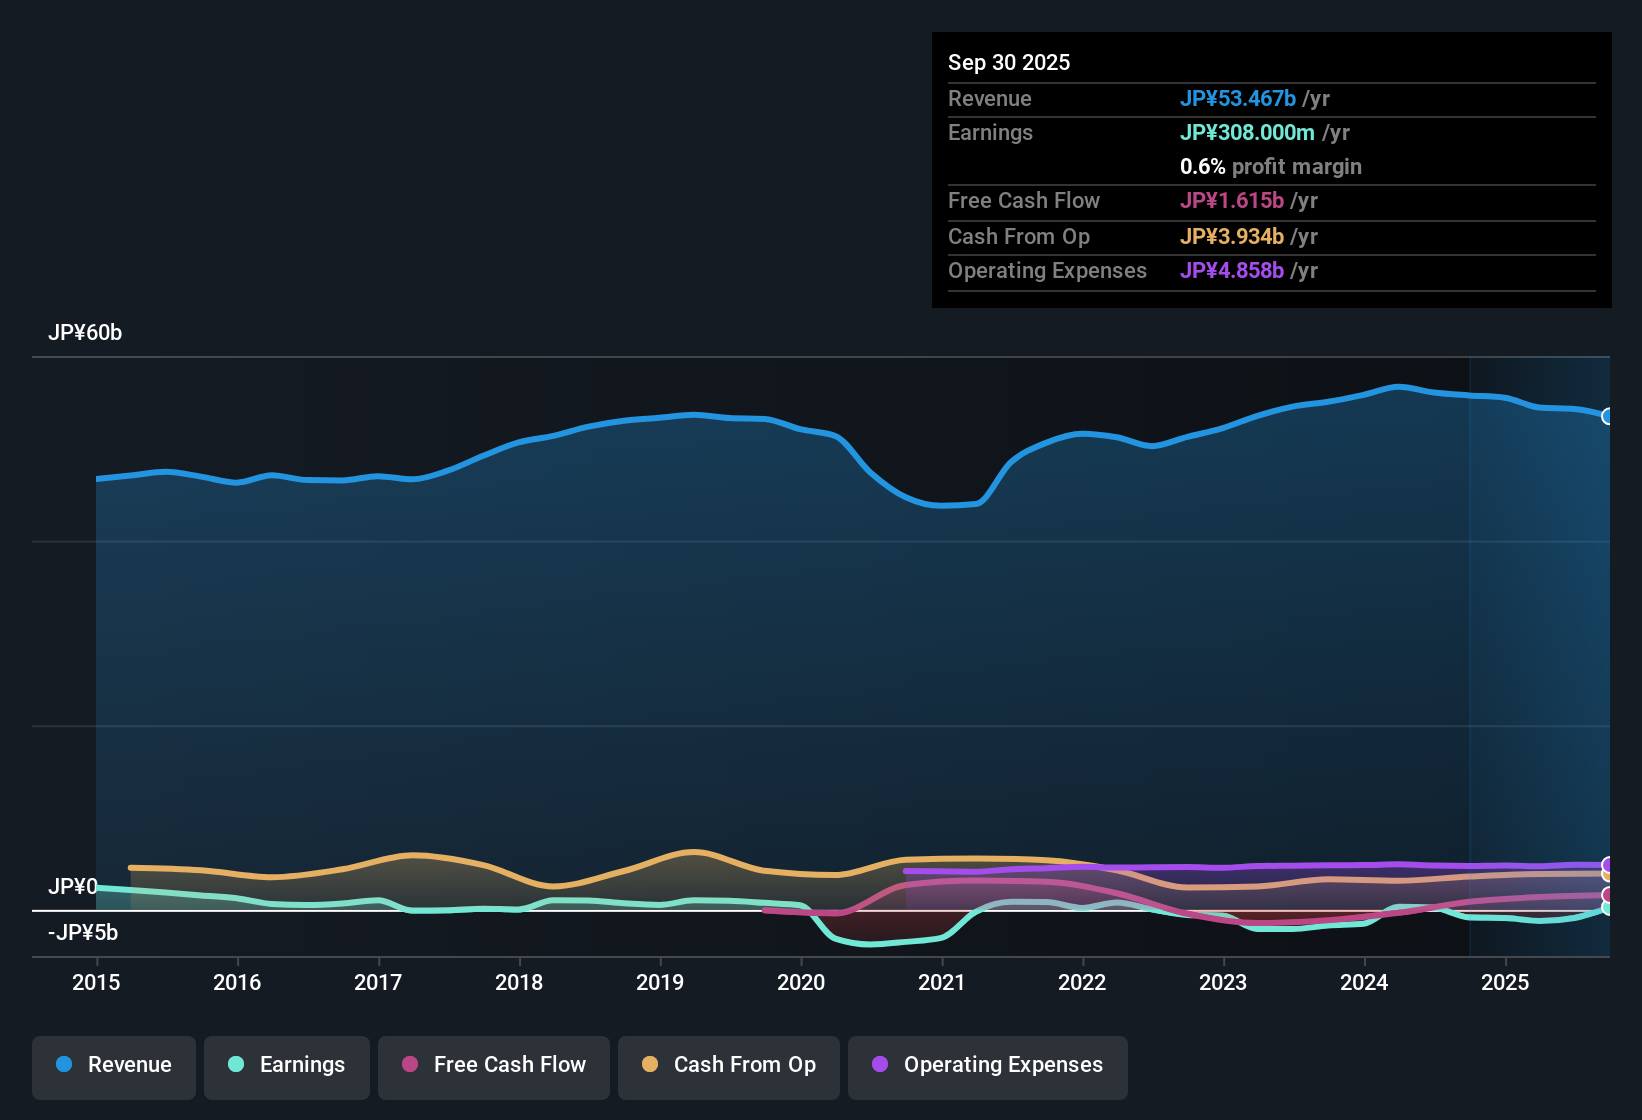Click the orange Cash From Op dot icon
The image size is (1642, 1120).
[x=649, y=1065]
